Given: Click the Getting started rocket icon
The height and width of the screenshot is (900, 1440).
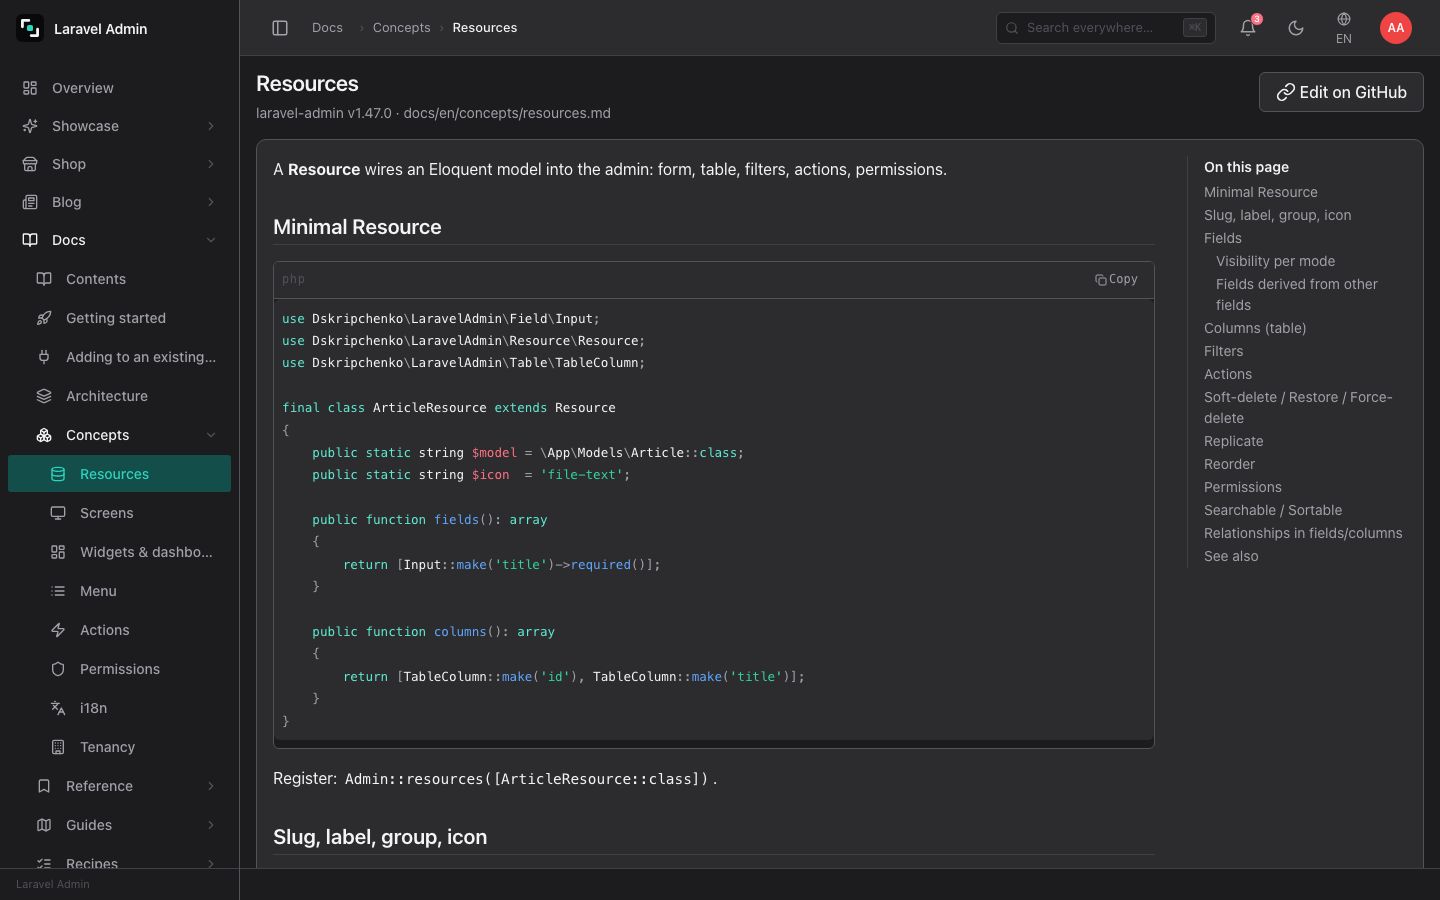Looking at the screenshot, I should [44, 318].
